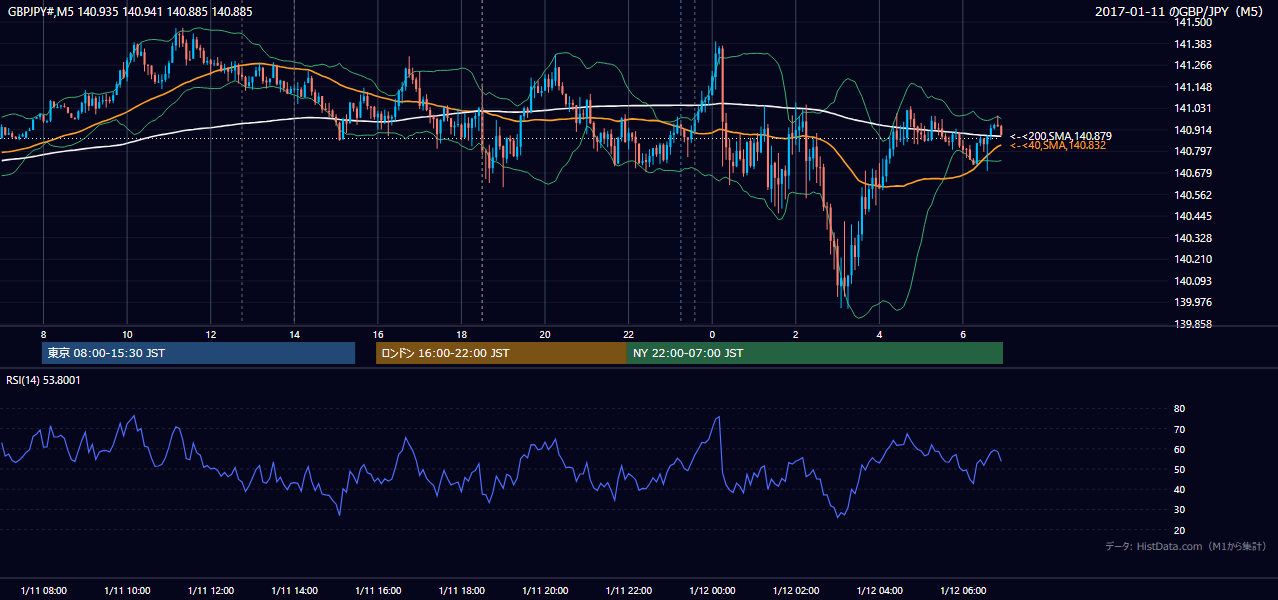Click the 1/11 08:00 time label
Image resolution: width=1278 pixels, height=600 pixels.
43,591
